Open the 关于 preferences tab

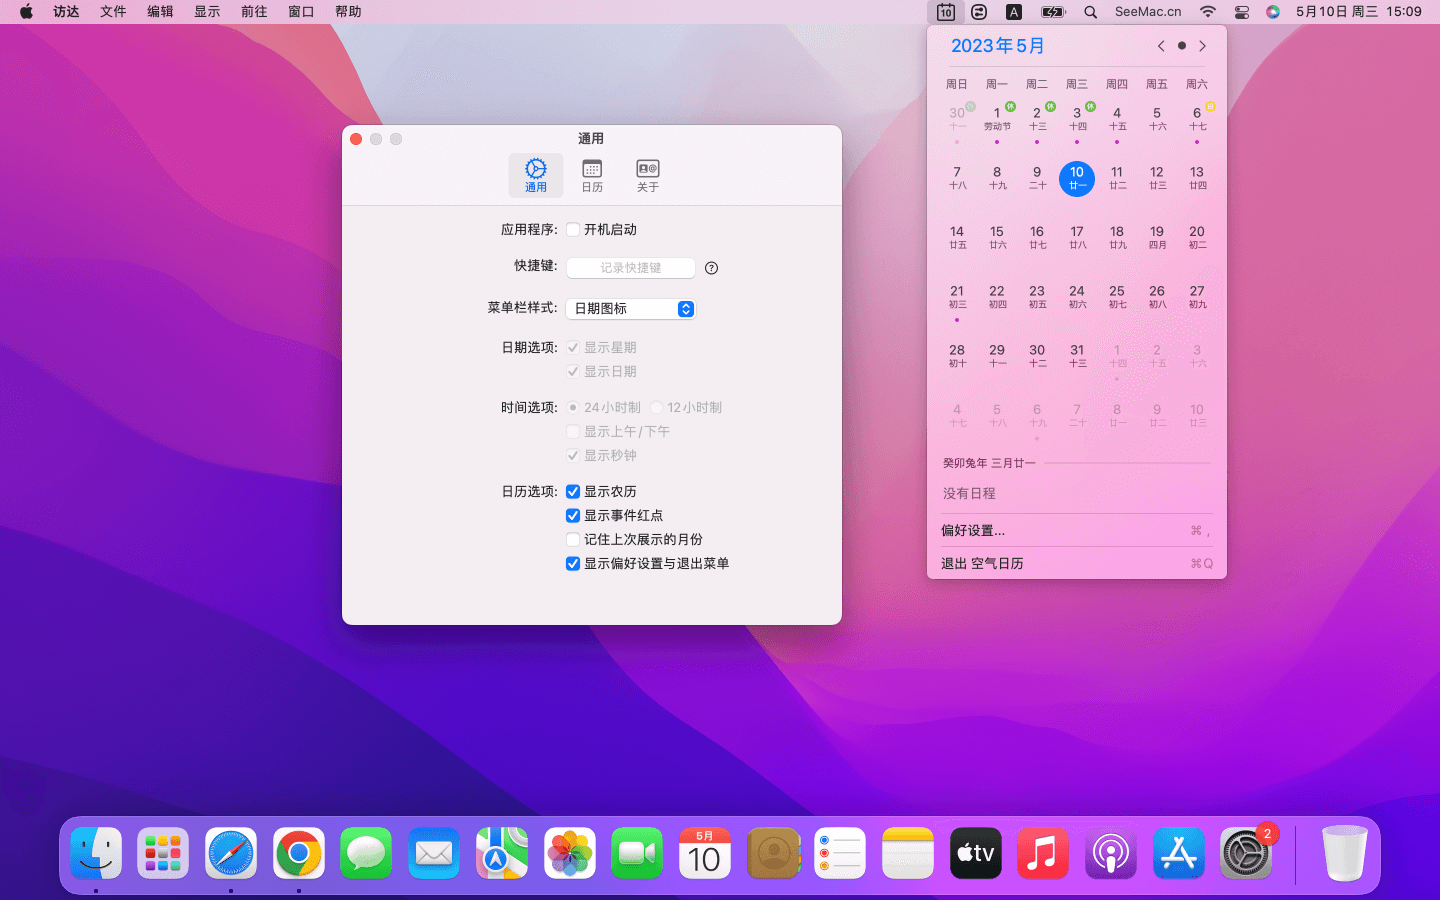[x=648, y=175]
